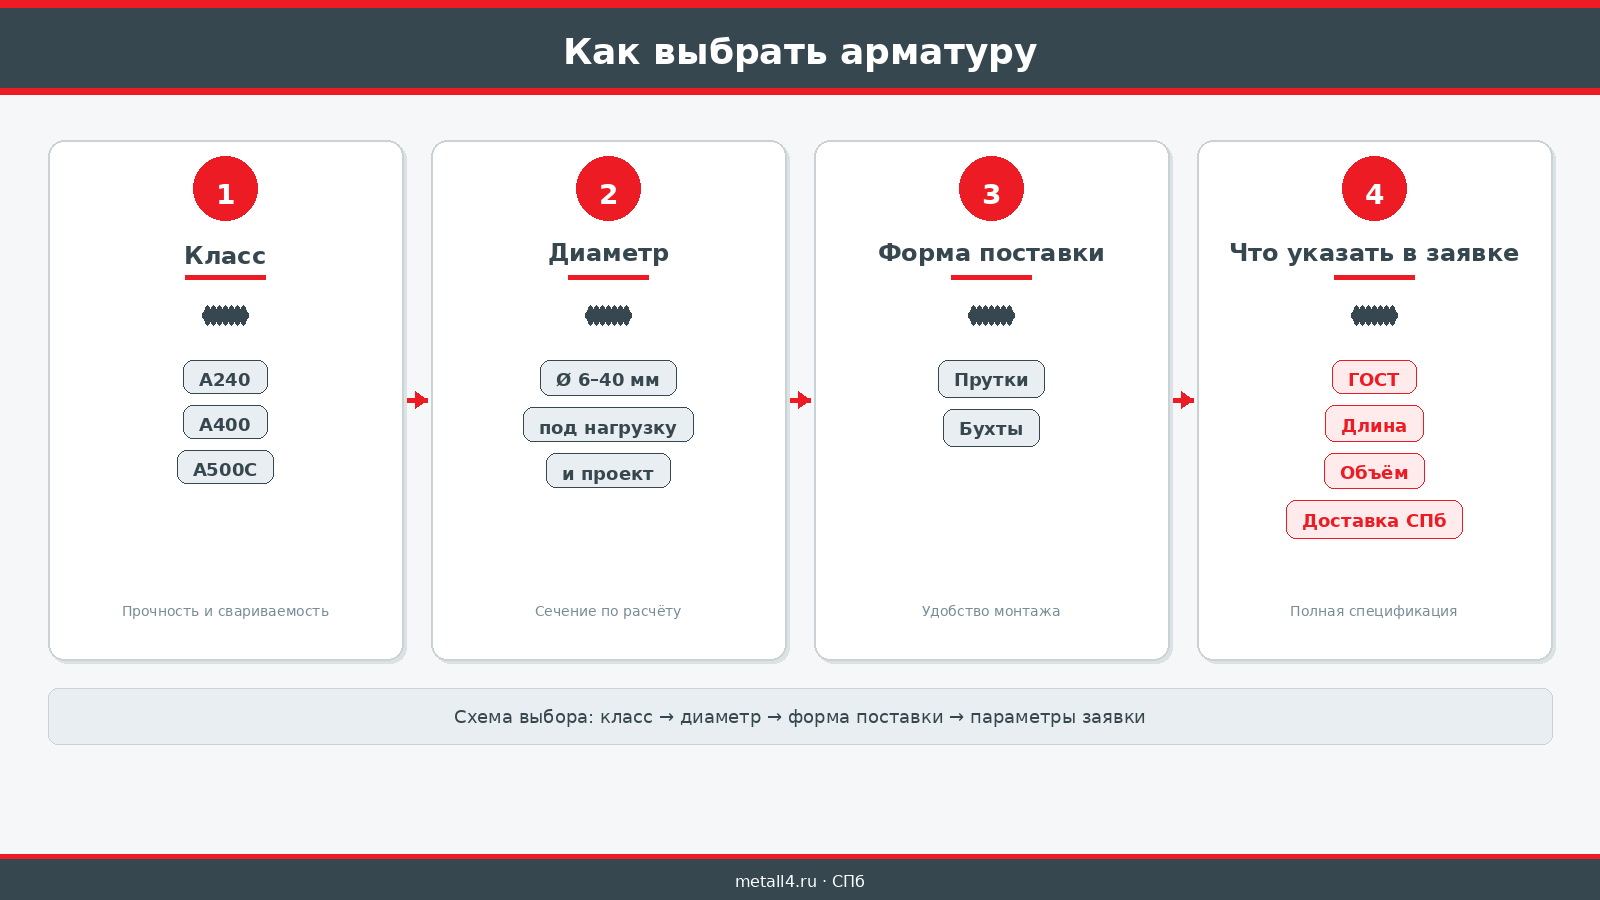1600x900 pixels.
Task: Click the rebar icon under Класс
Action: (x=225, y=316)
